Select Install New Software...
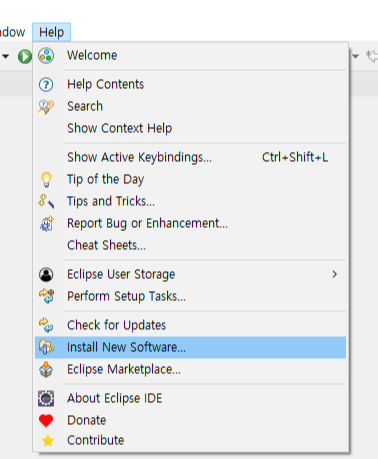Viewport: 378px width, 459px height. click(190, 347)
